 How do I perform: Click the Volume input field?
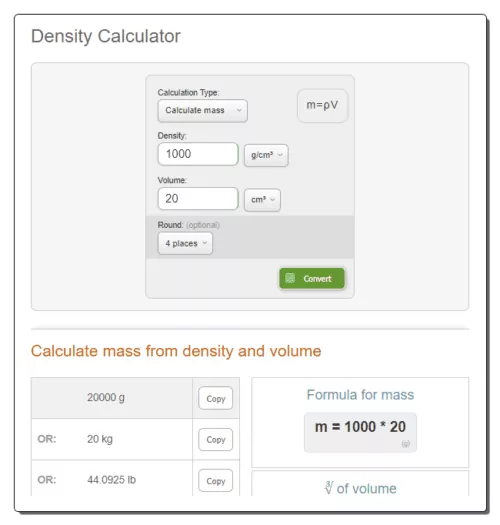click(198, 199)
